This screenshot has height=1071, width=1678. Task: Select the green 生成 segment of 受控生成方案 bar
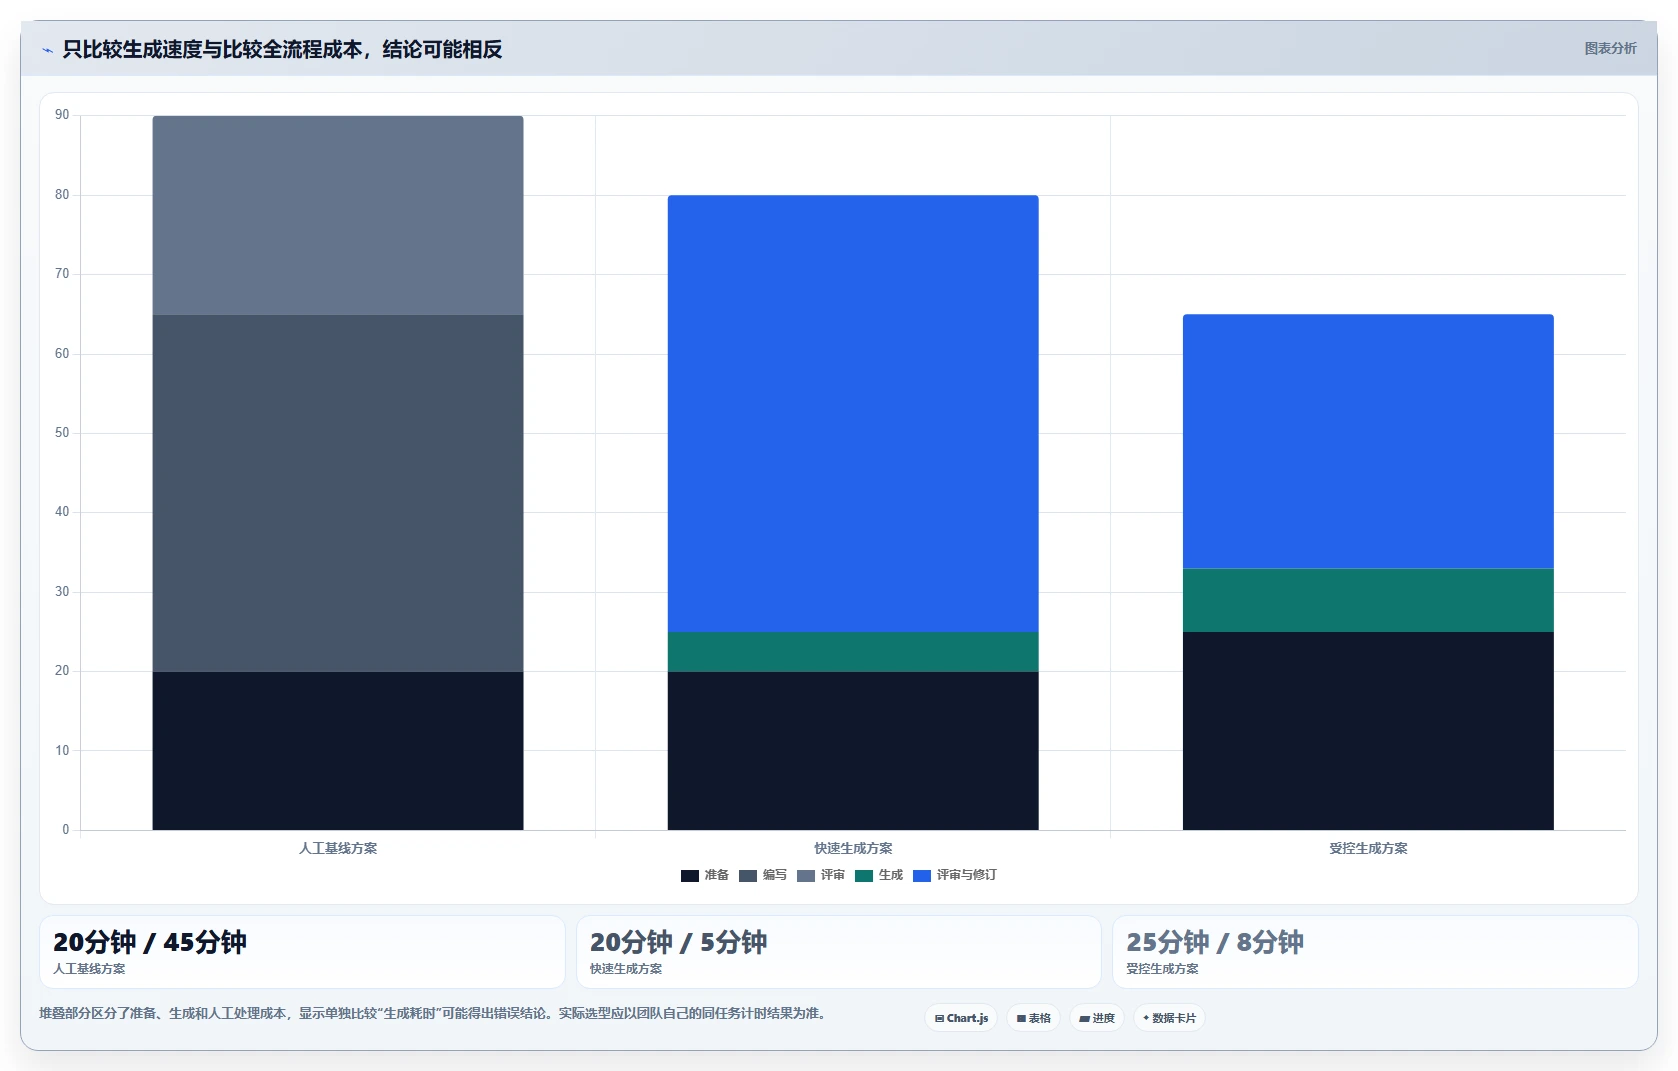1368,600
